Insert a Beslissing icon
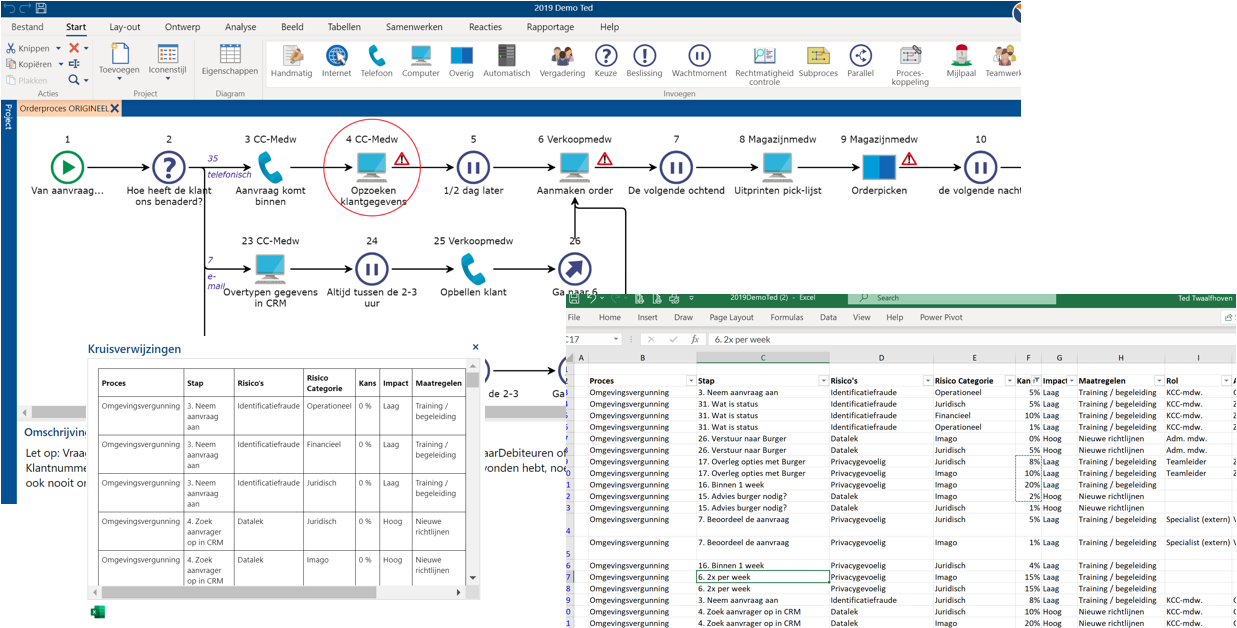The image size is (1237, 628). coord(645,60)
